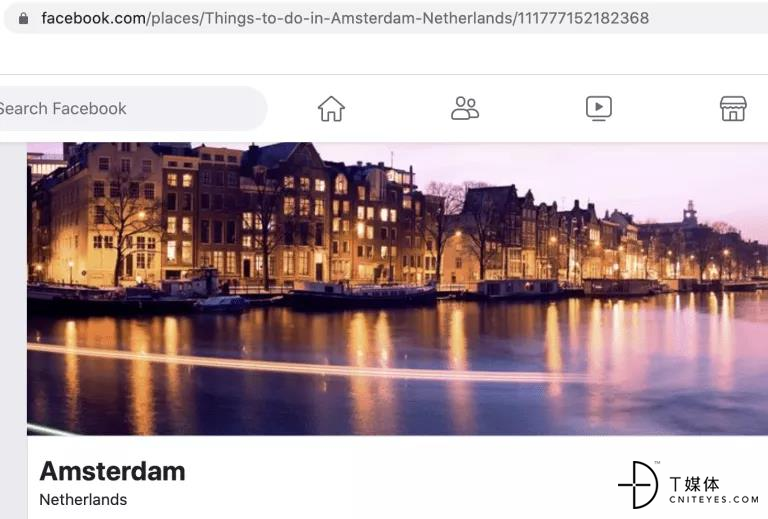
Task: Click the houseboat moored in cover photo center
Action: (362, 292)
